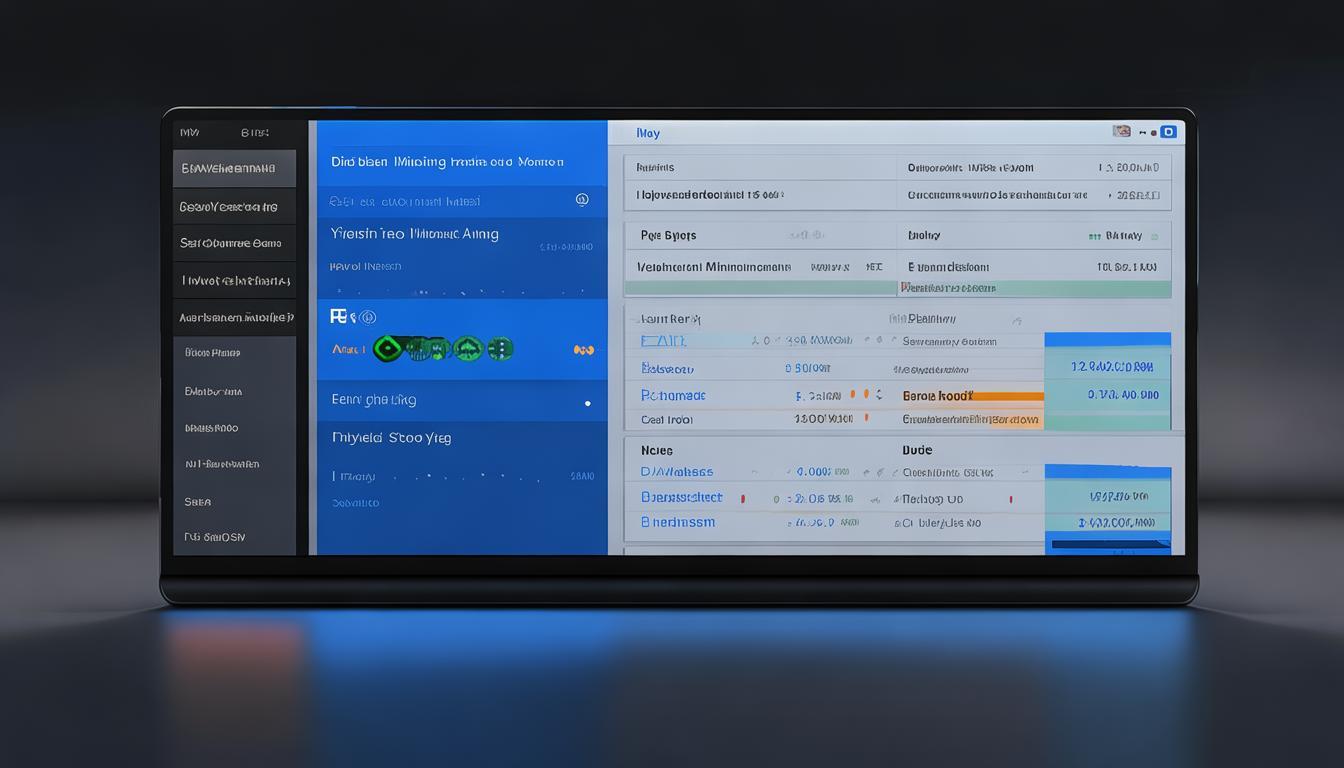Click the blue 'B hedrassm' link
The height and width of the screenshot is (768, 1344).
point(678,522)
